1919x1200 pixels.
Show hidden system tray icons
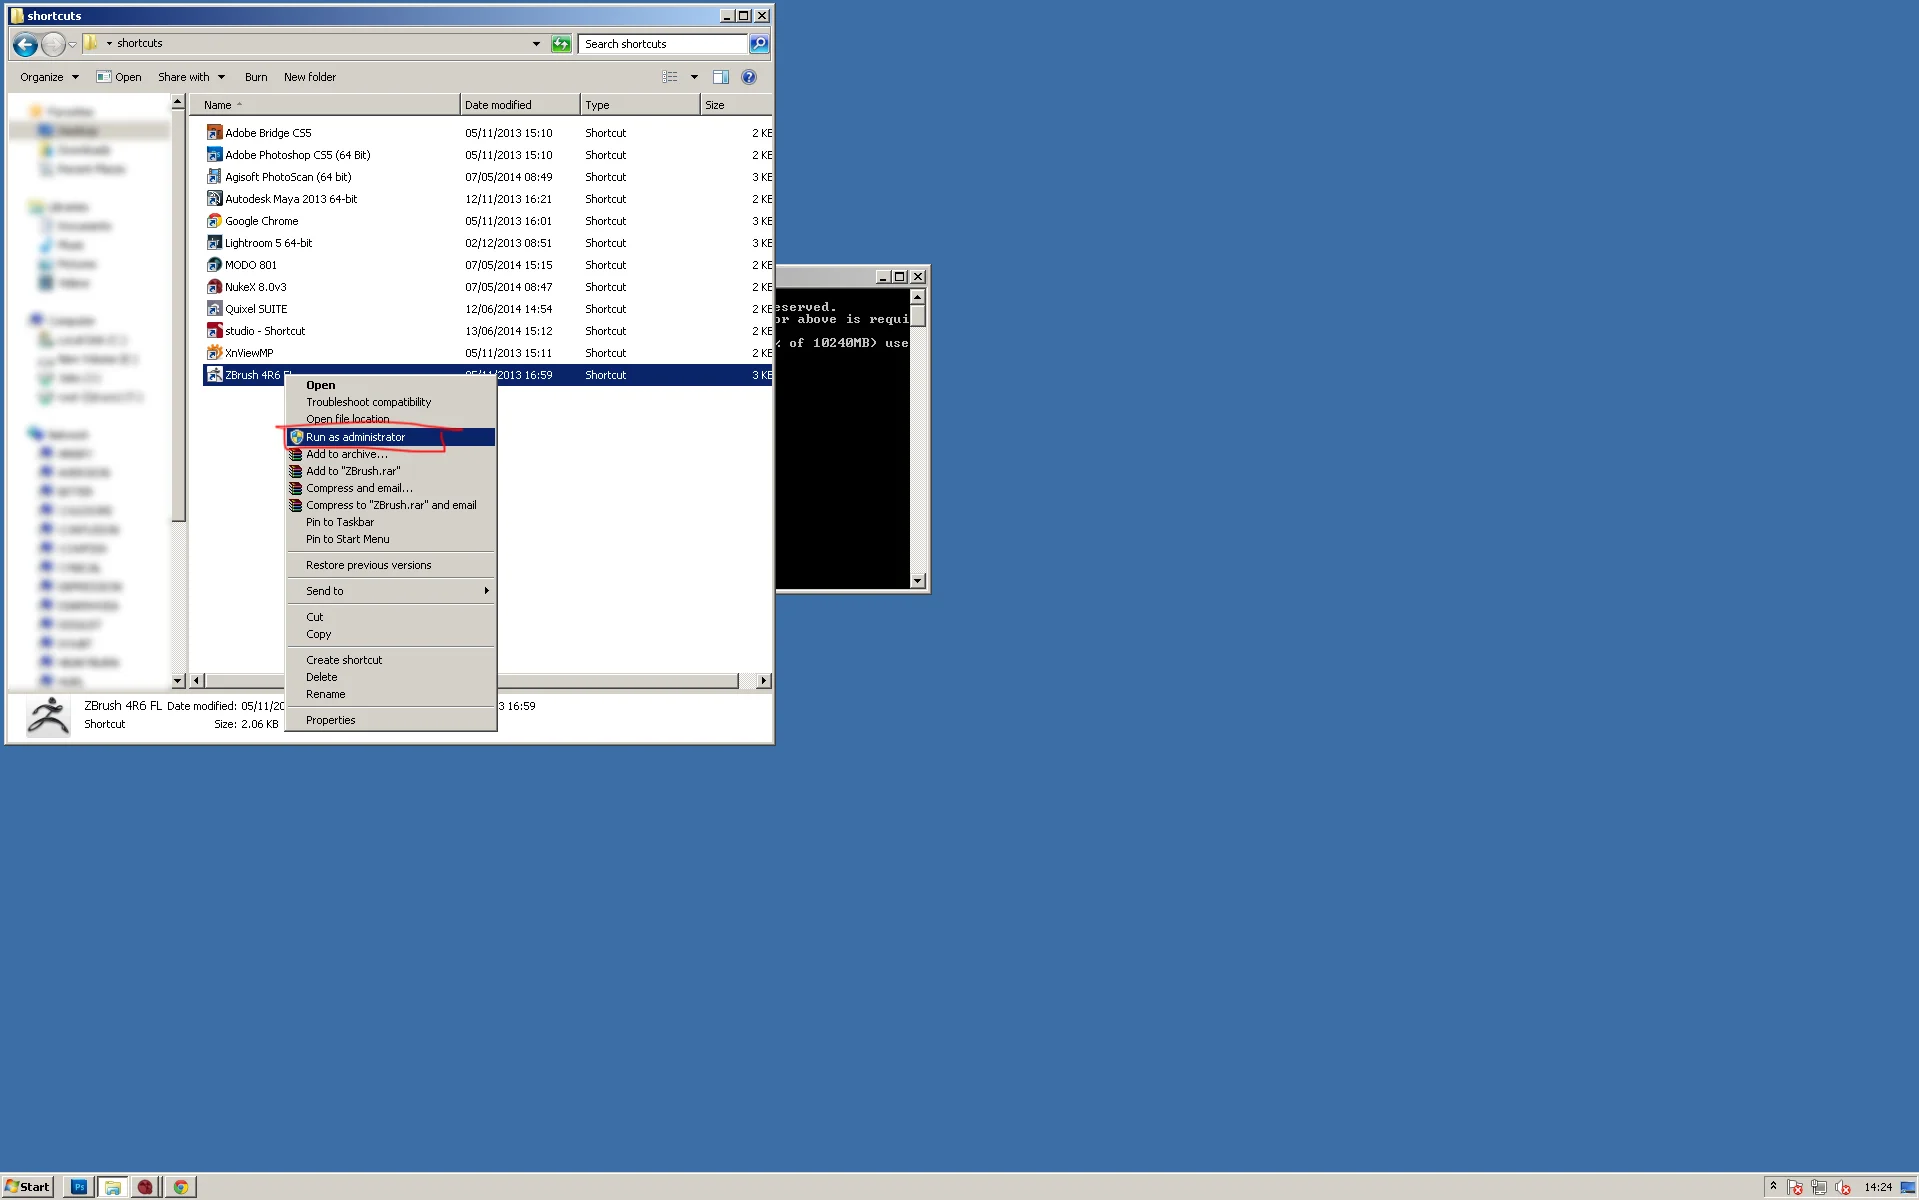pyautogui.click(x=1773, y=1187)
